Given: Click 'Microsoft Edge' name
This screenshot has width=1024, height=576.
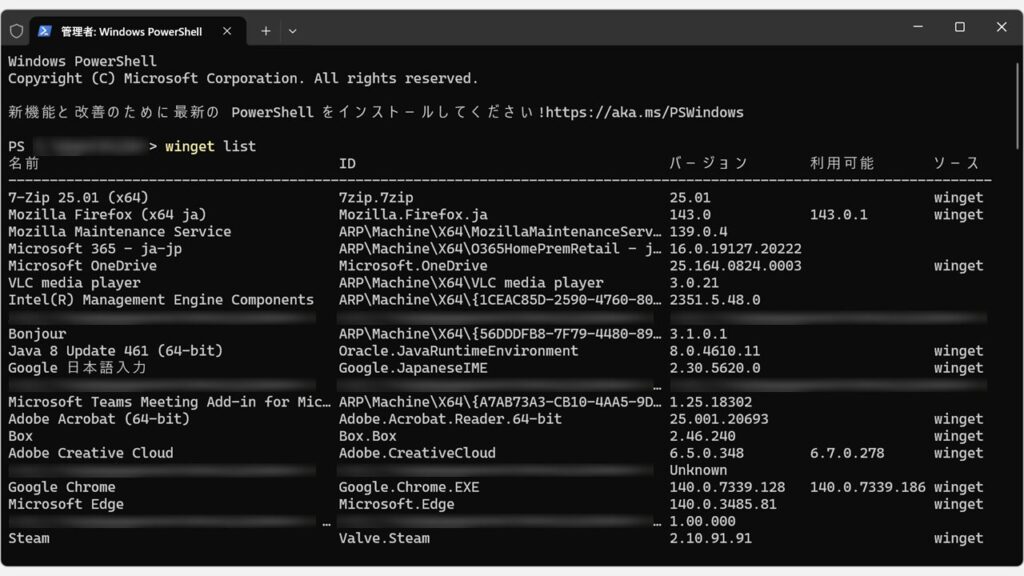Looking at the screenshot, I should point(65,504).
